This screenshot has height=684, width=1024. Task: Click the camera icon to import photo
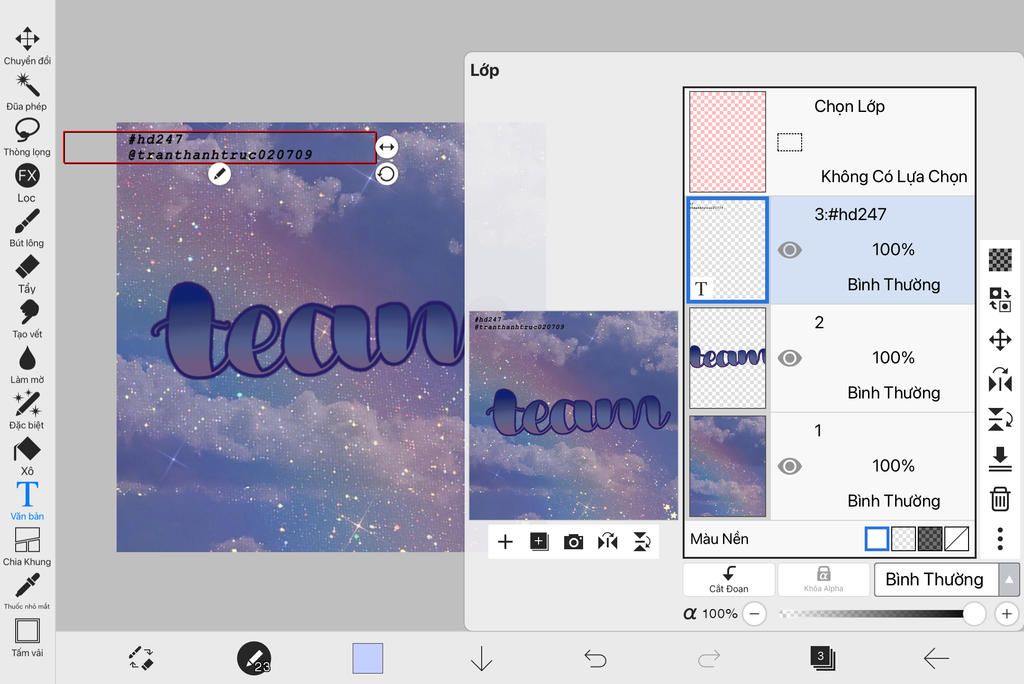pos(573,542)
